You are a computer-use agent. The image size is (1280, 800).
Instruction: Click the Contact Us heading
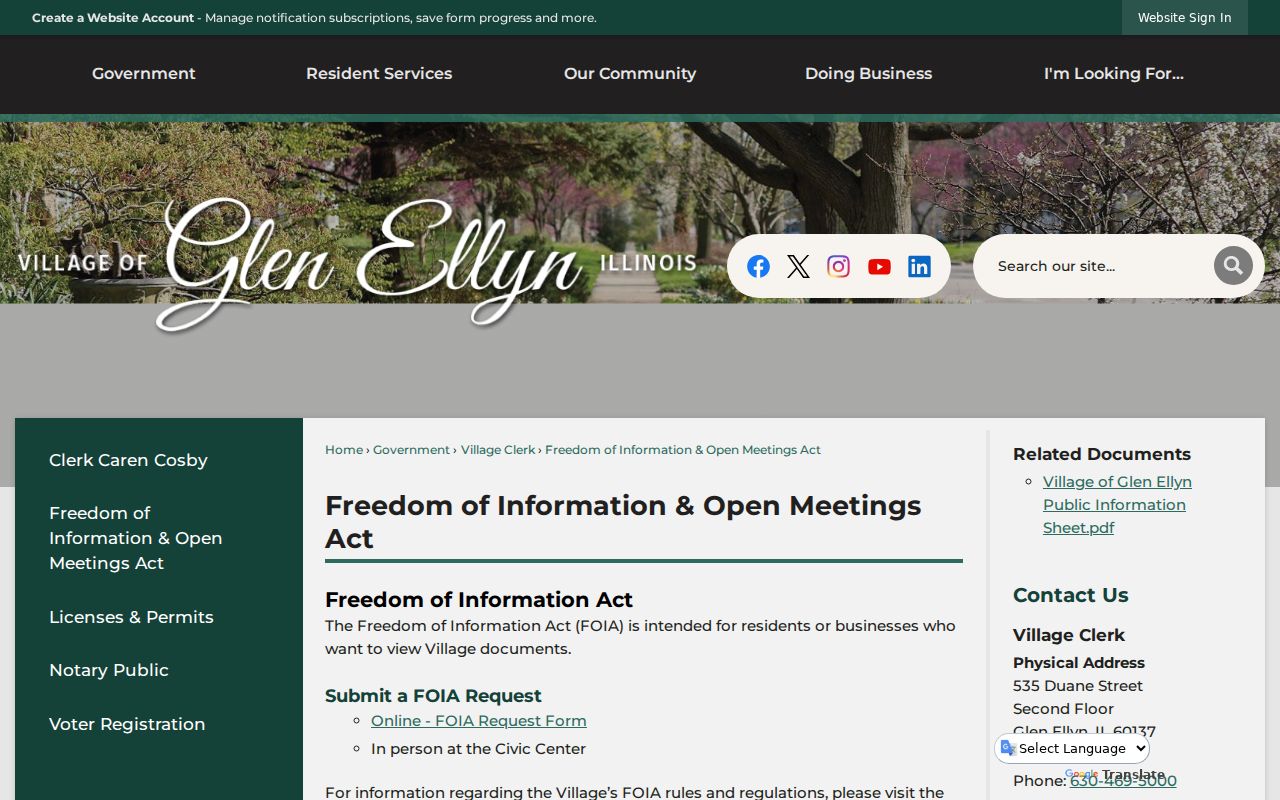[1070, 595]
